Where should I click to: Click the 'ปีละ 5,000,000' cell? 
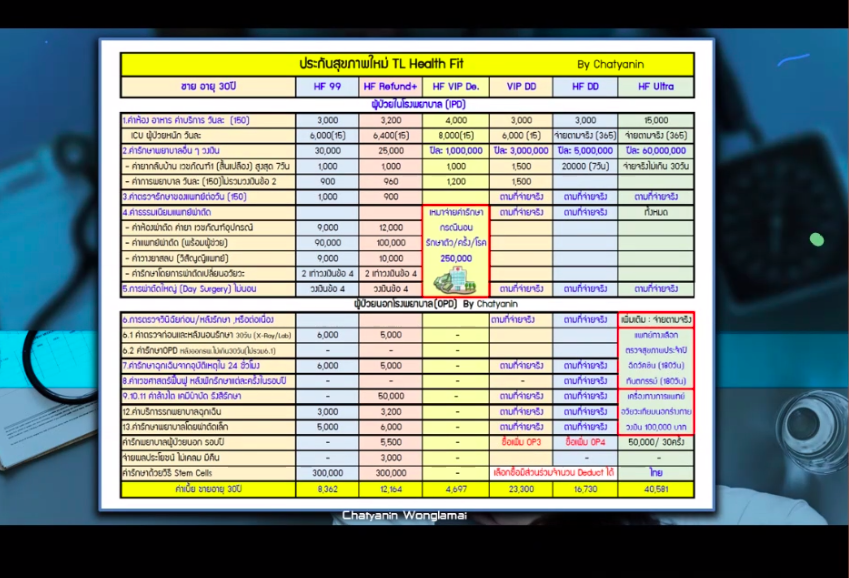pyautogui.click(x=585, y=151)
